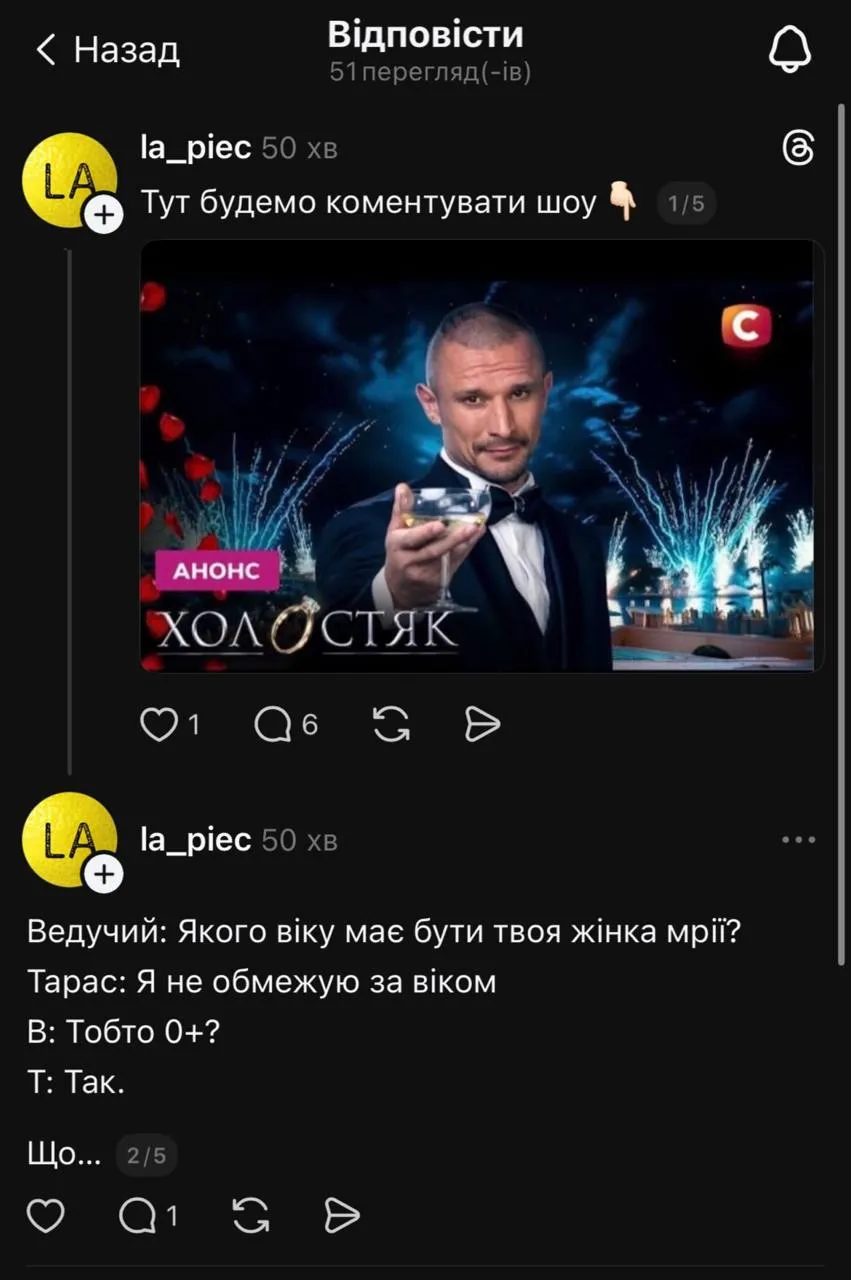
Task: Repost the second post
Action: pos(250,1215)
